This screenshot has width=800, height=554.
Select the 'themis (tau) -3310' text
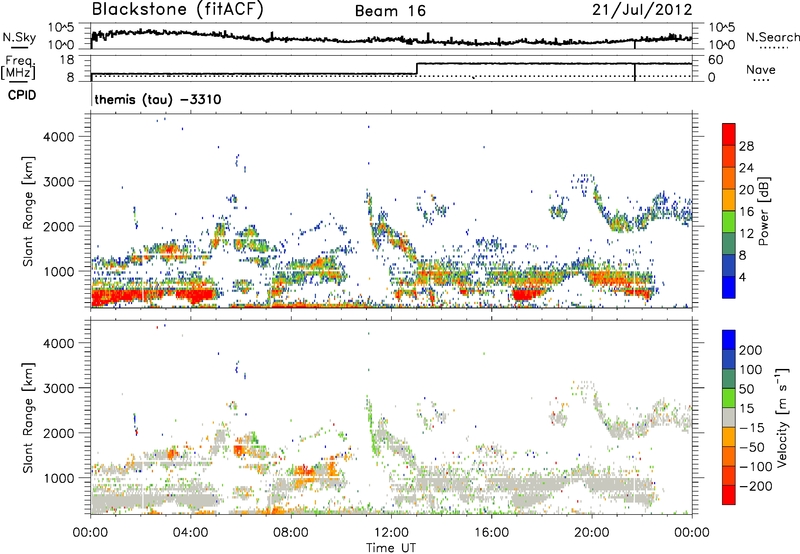(158, 99)
